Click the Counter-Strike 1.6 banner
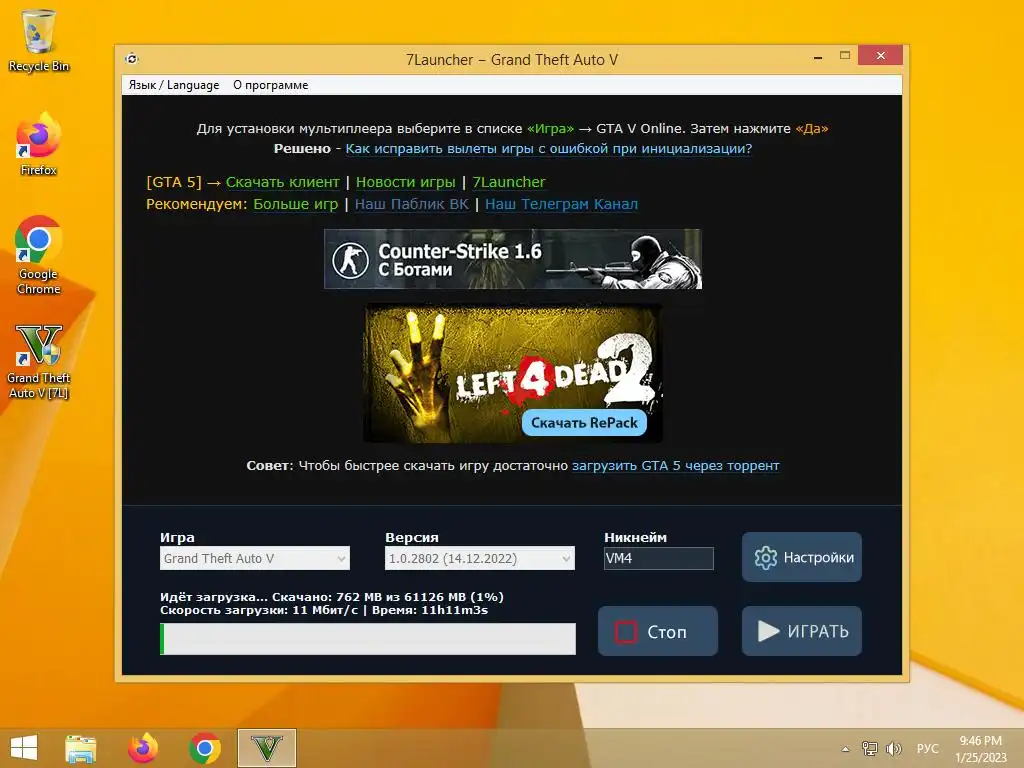Viewport: 1024px width, 768px height. pos(513,259)
